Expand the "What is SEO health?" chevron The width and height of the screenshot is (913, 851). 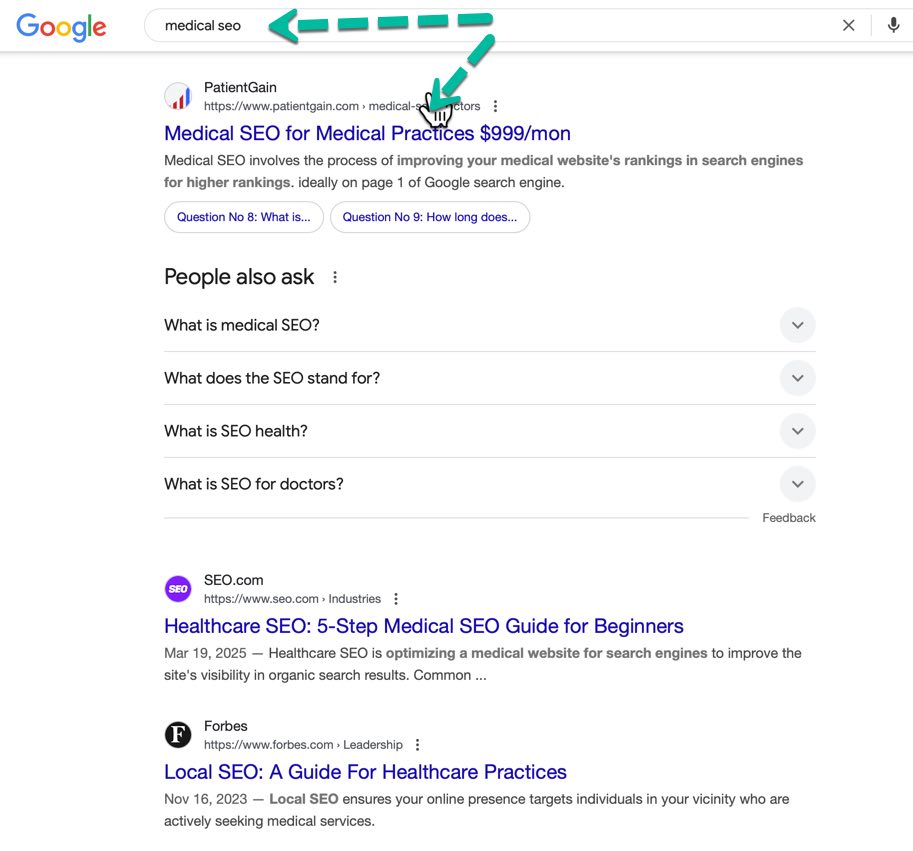tap(797, 431)
